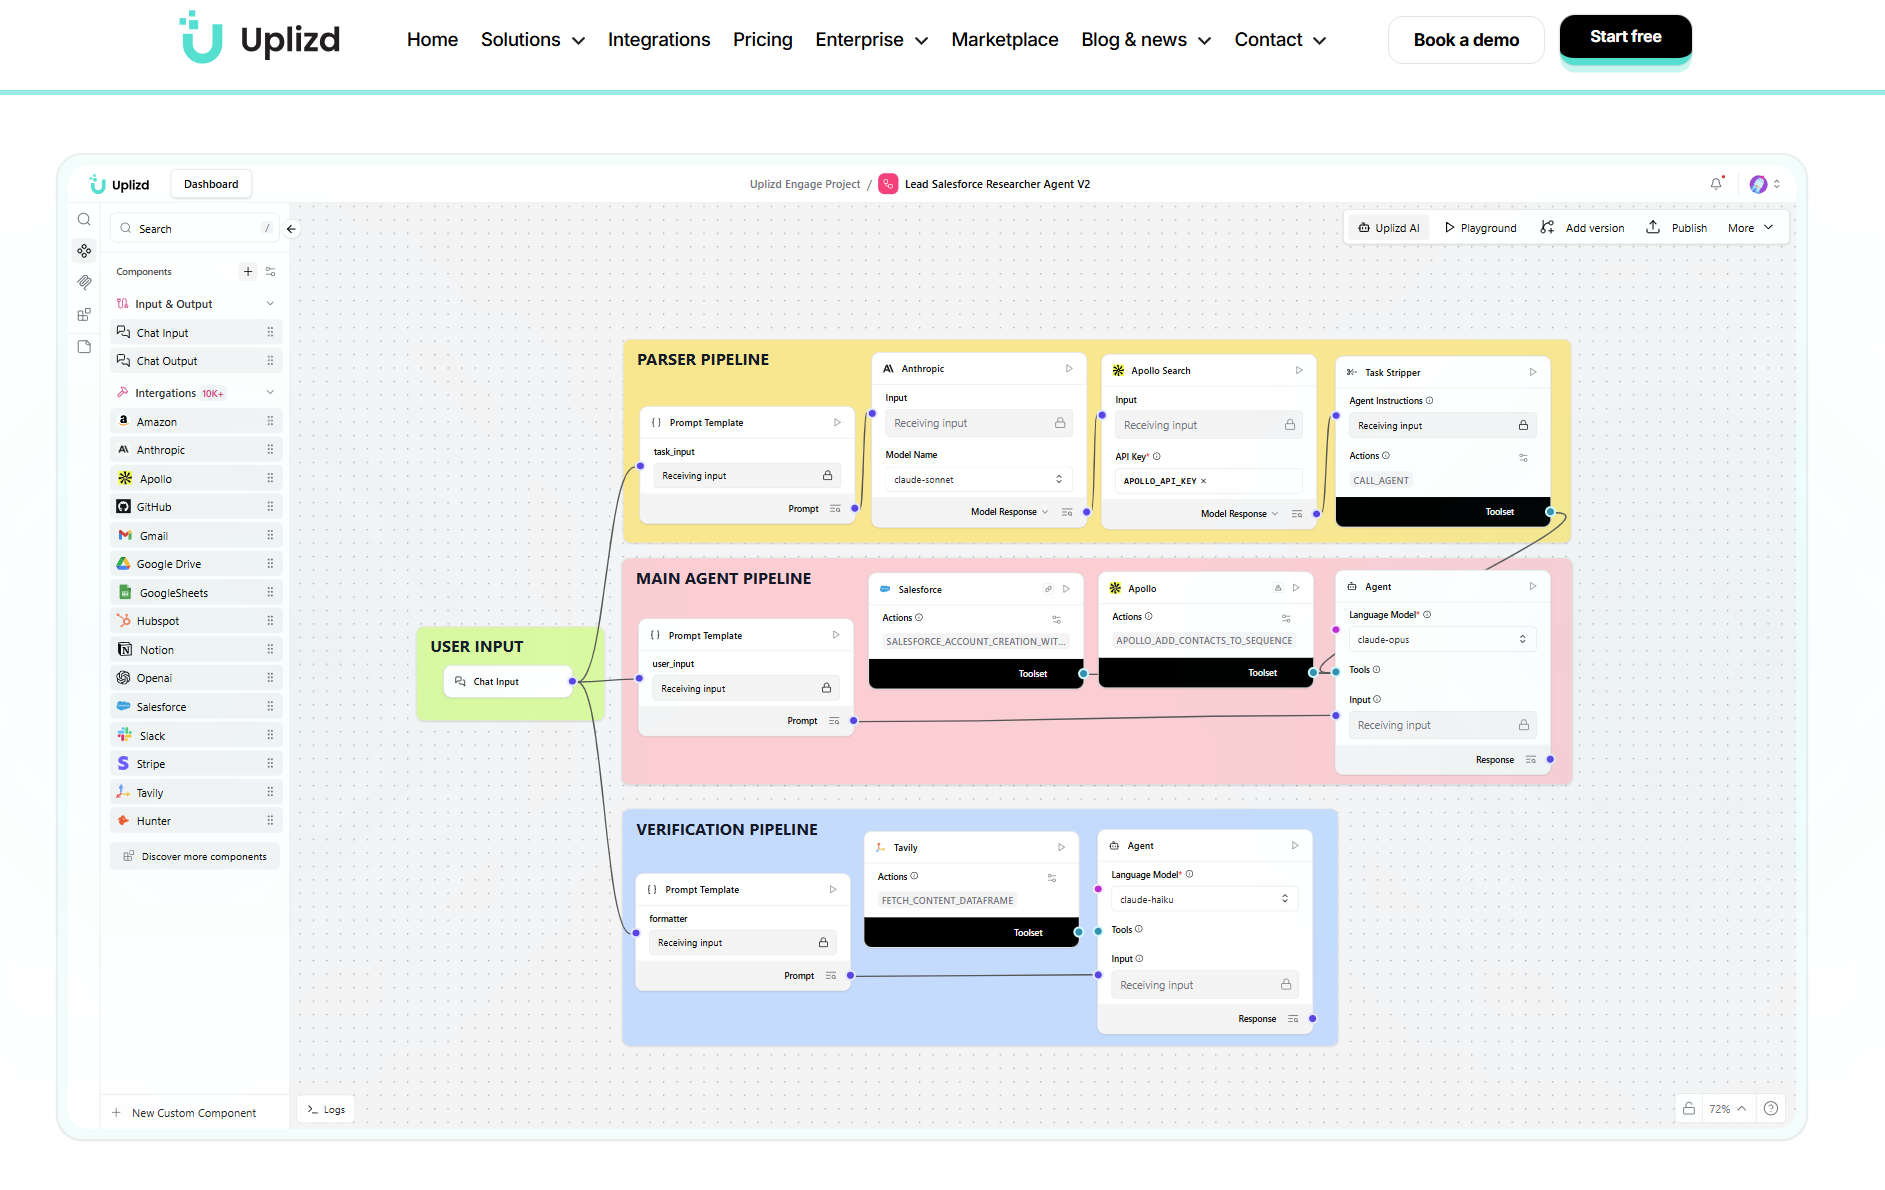
Task: Run the Tavily node play icon
Action: [1062, 847]
